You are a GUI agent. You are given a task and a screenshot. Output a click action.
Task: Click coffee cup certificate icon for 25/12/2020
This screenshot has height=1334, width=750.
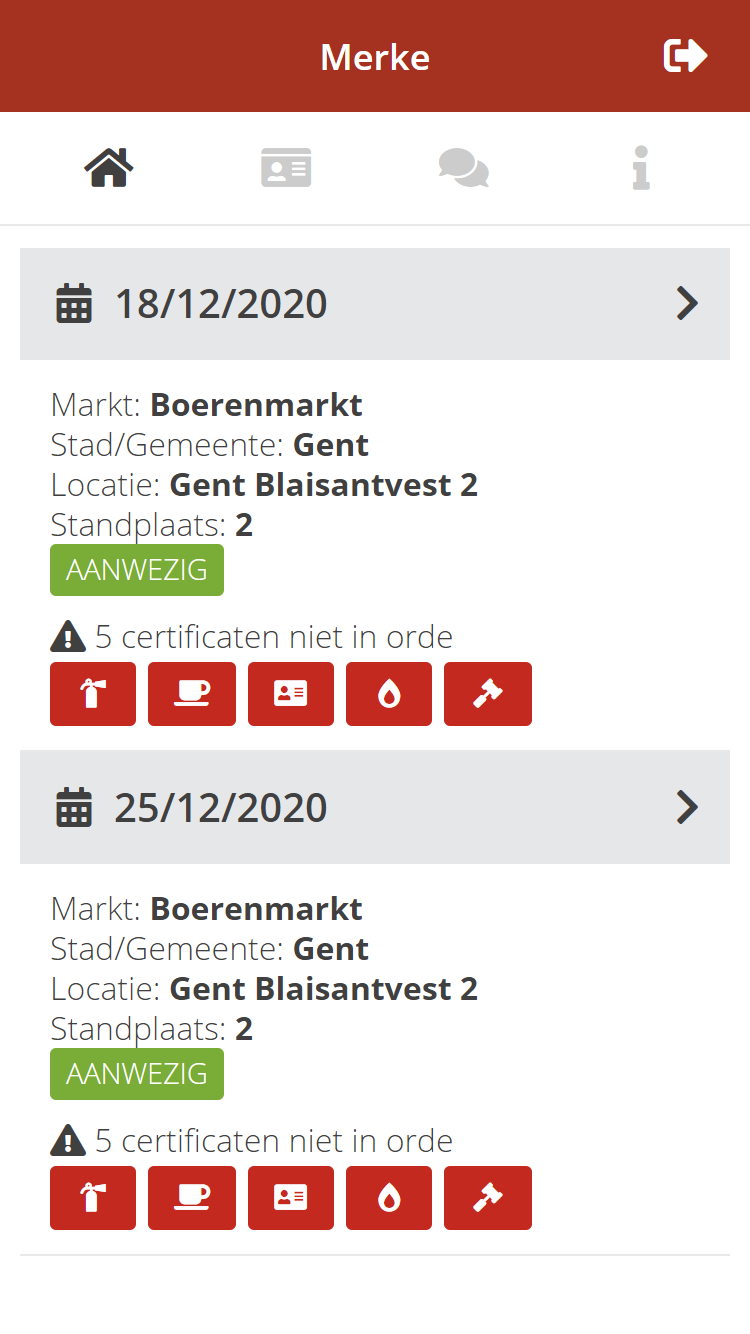point(192,1198)
